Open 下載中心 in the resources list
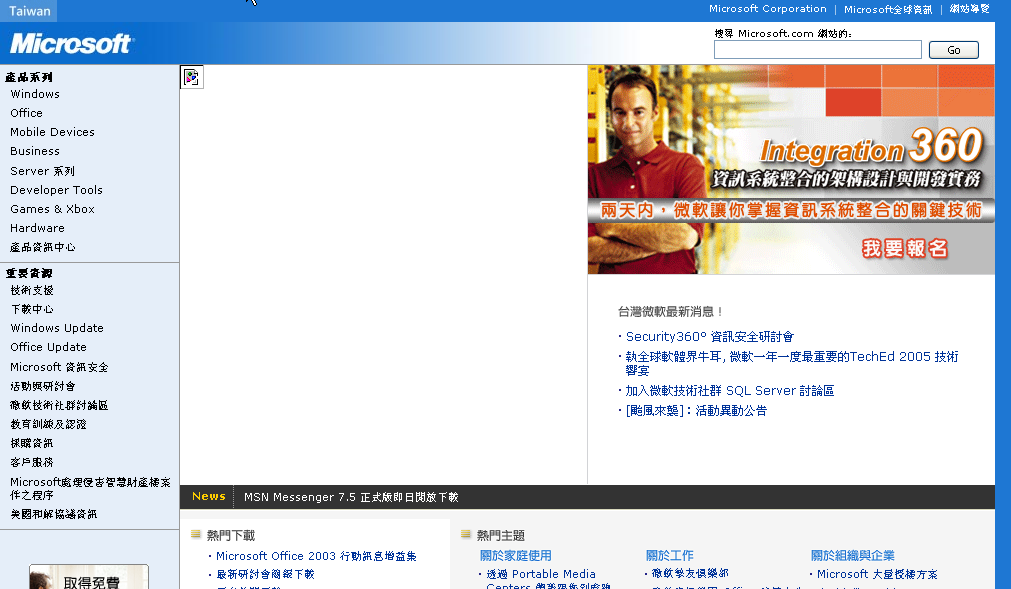Viewport: 1011px width, 589px height. [32, 309]
